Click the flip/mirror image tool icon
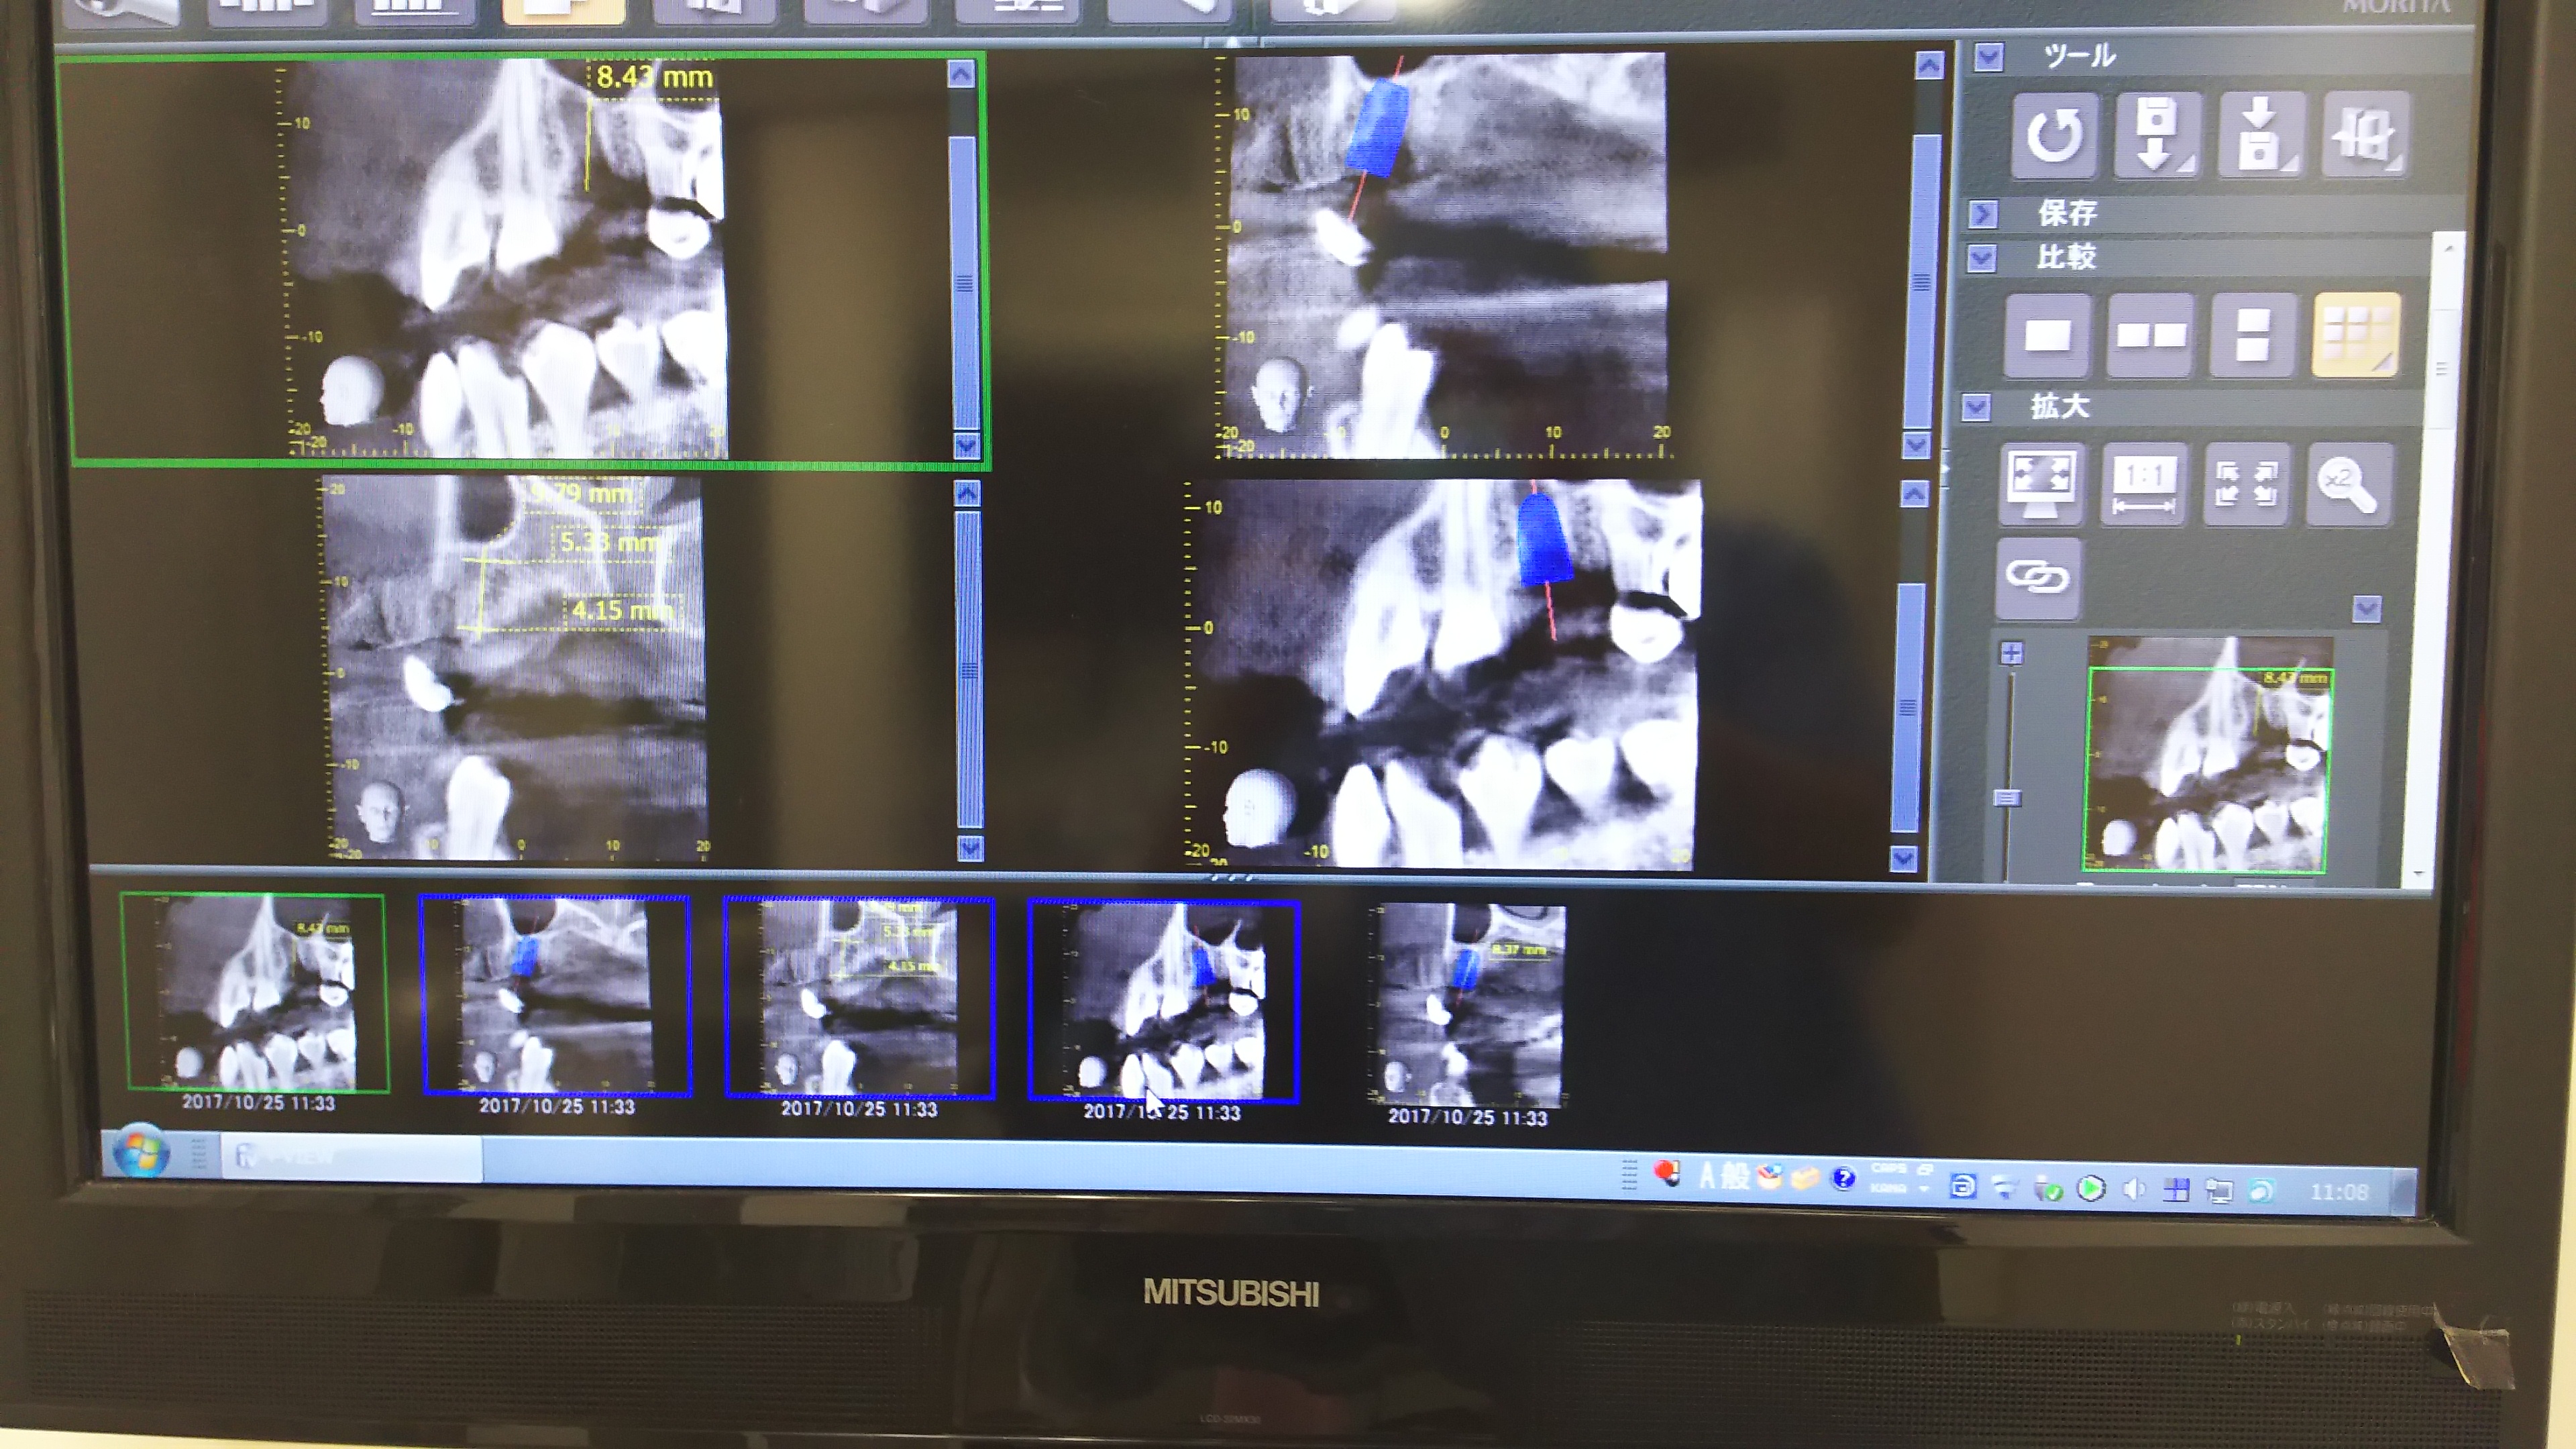2576x1449 pixels. pos(2365,135)
